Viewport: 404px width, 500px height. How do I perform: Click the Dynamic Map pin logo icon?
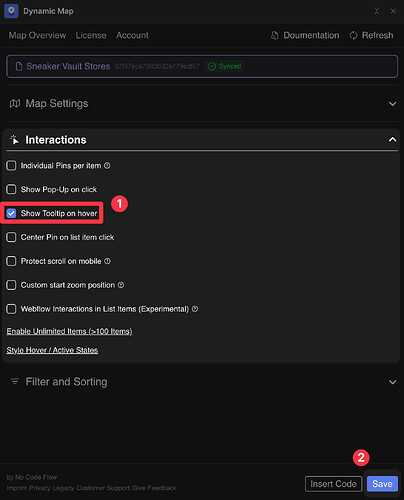pos(11,11)
